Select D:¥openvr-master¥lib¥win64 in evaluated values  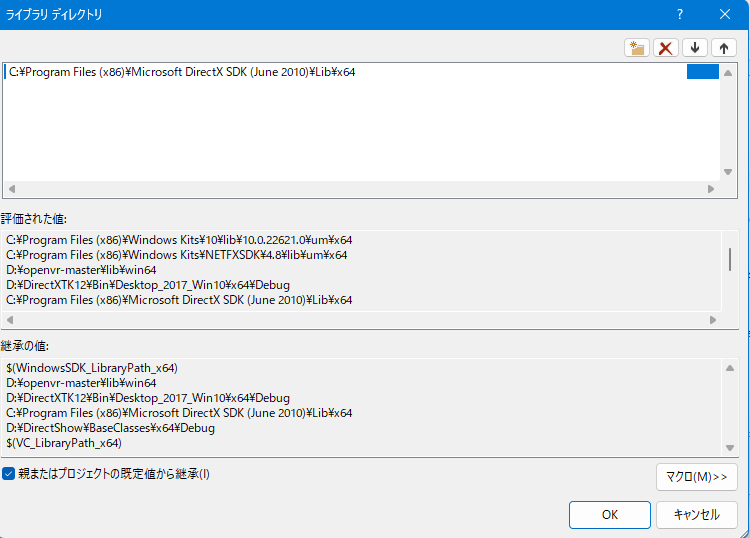tap(81, 270)
